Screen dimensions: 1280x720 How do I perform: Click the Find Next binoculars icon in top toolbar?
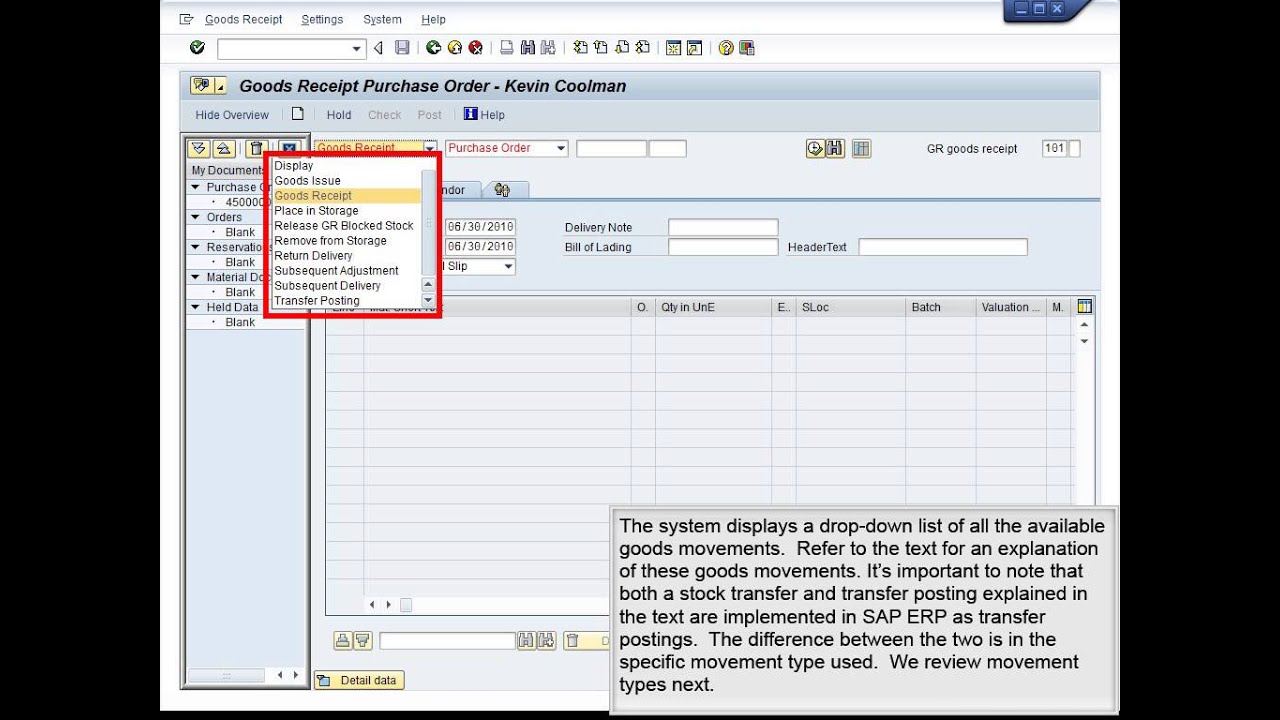548,48
